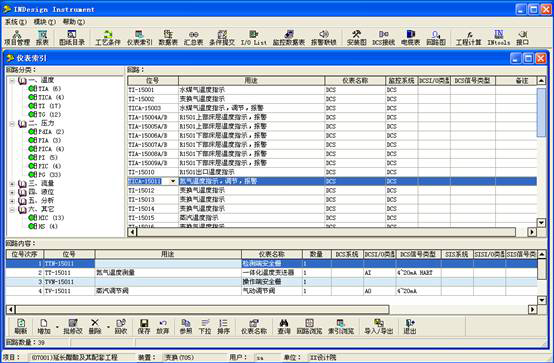Collapse the 六、其它 tree node
The height and width of the screenshot is (363, 554).
12,210
